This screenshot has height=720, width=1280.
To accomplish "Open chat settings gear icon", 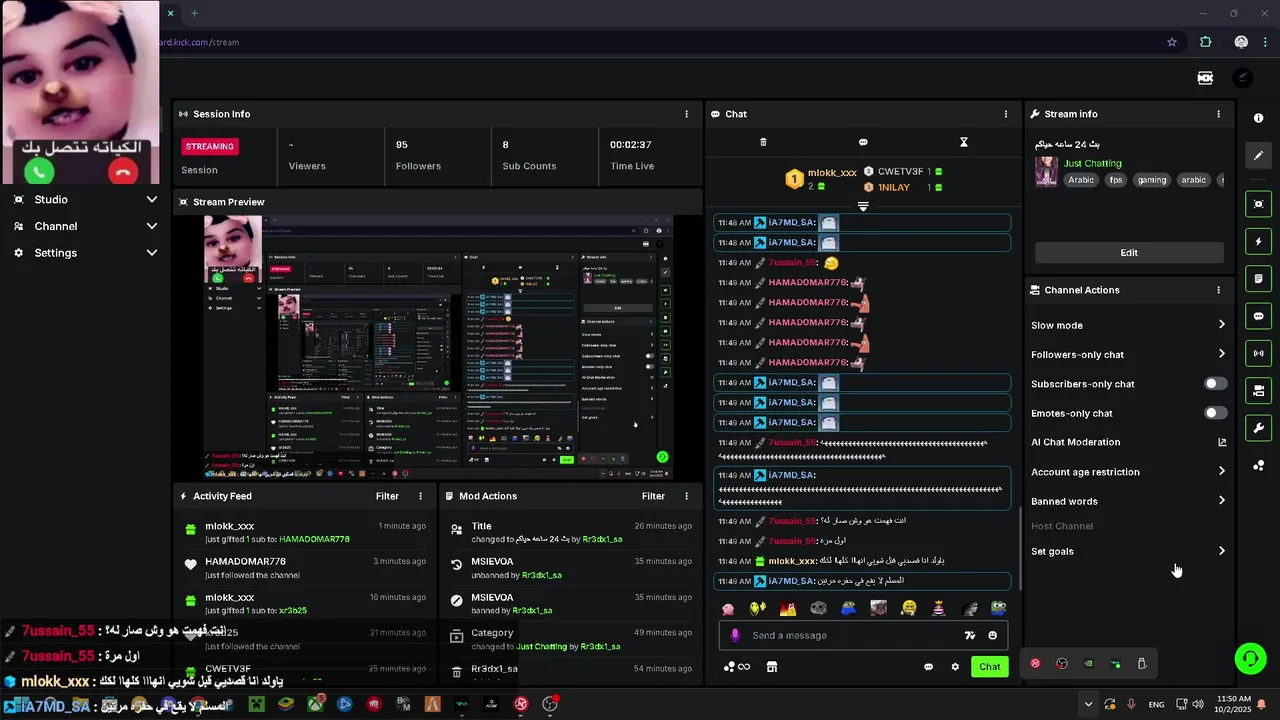I will (955, 667).
